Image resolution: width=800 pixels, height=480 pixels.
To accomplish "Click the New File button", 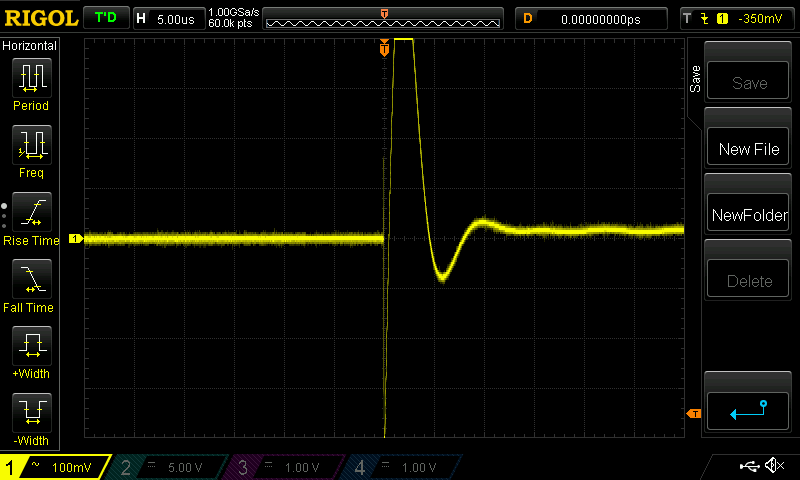I will pyautogui.click(x=748, y=146).
